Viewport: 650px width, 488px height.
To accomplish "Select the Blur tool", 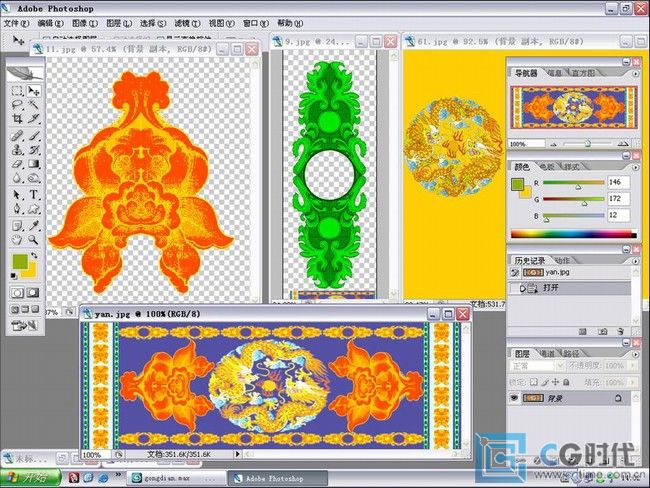I will [x=17, y=178].
